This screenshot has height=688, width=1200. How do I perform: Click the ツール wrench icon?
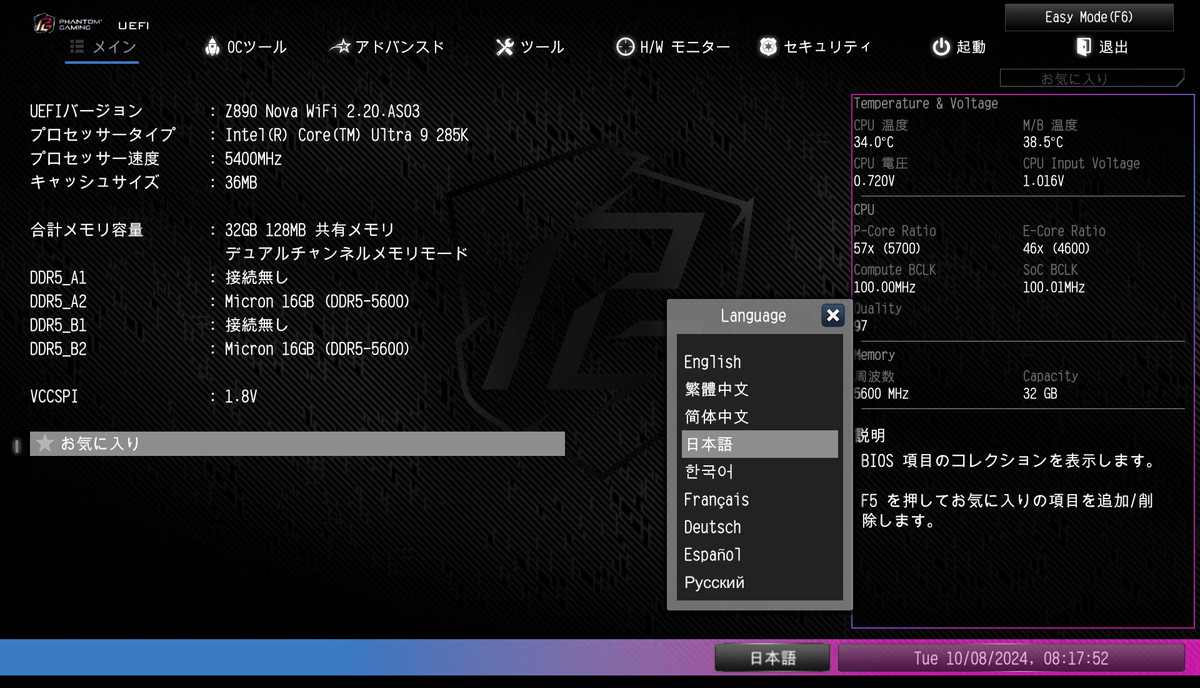[505, 47]
